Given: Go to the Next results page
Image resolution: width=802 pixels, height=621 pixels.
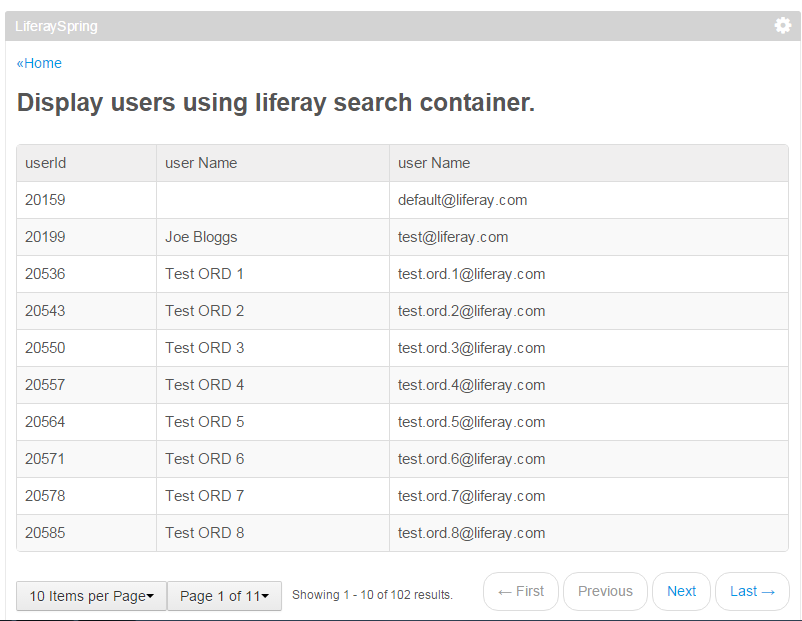Looking at the screenshot, I should [x=681, y=591].
